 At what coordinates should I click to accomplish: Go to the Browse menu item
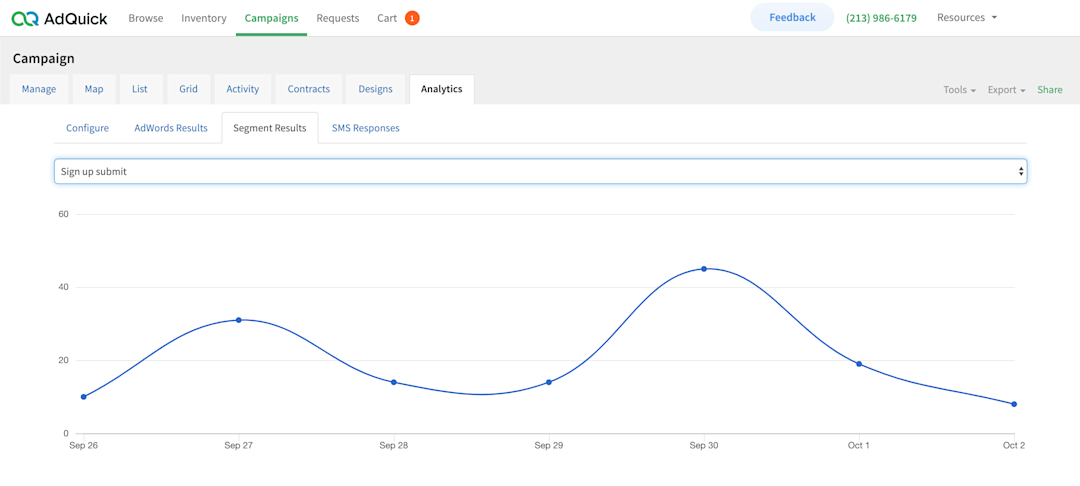(146, 18)
